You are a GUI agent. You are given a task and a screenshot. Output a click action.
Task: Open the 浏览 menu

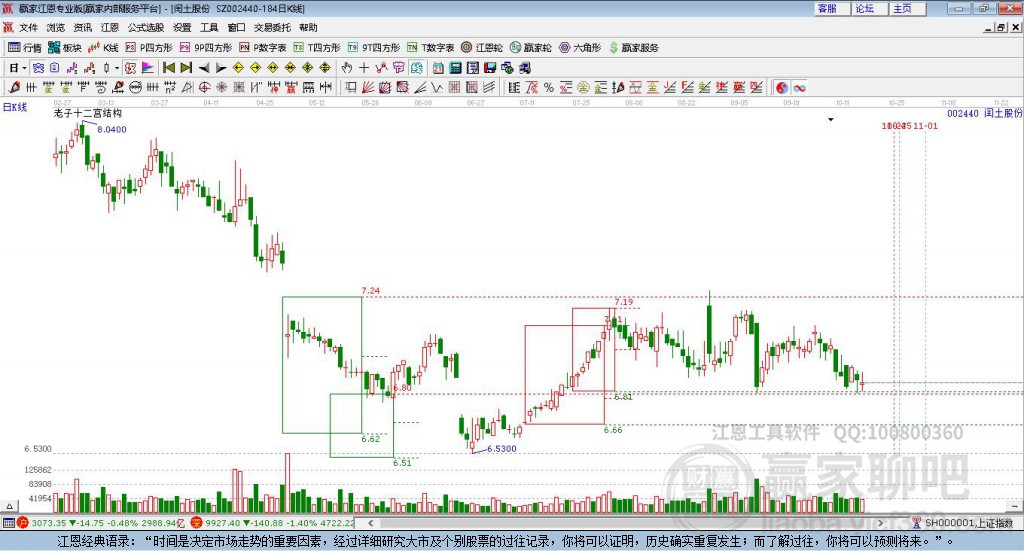tap(56, 27)
